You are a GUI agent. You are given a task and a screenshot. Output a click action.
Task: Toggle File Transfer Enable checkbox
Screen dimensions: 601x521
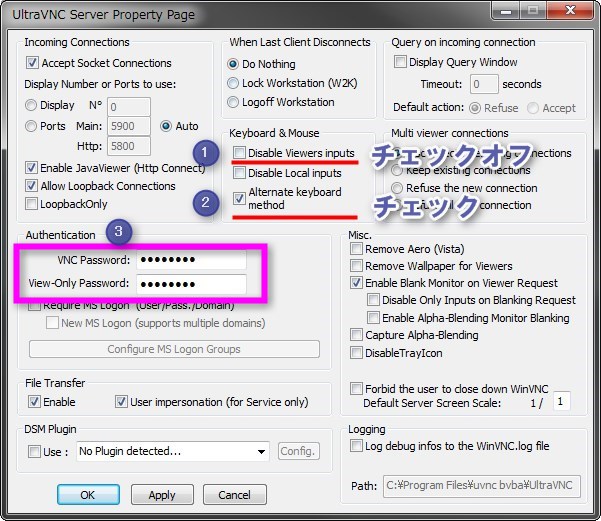[34, 402]
